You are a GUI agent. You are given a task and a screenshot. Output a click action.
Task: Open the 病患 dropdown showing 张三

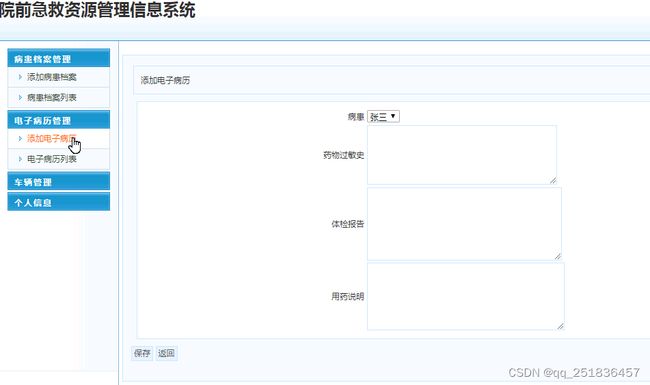pyautogui.click(x=383, y=116)
